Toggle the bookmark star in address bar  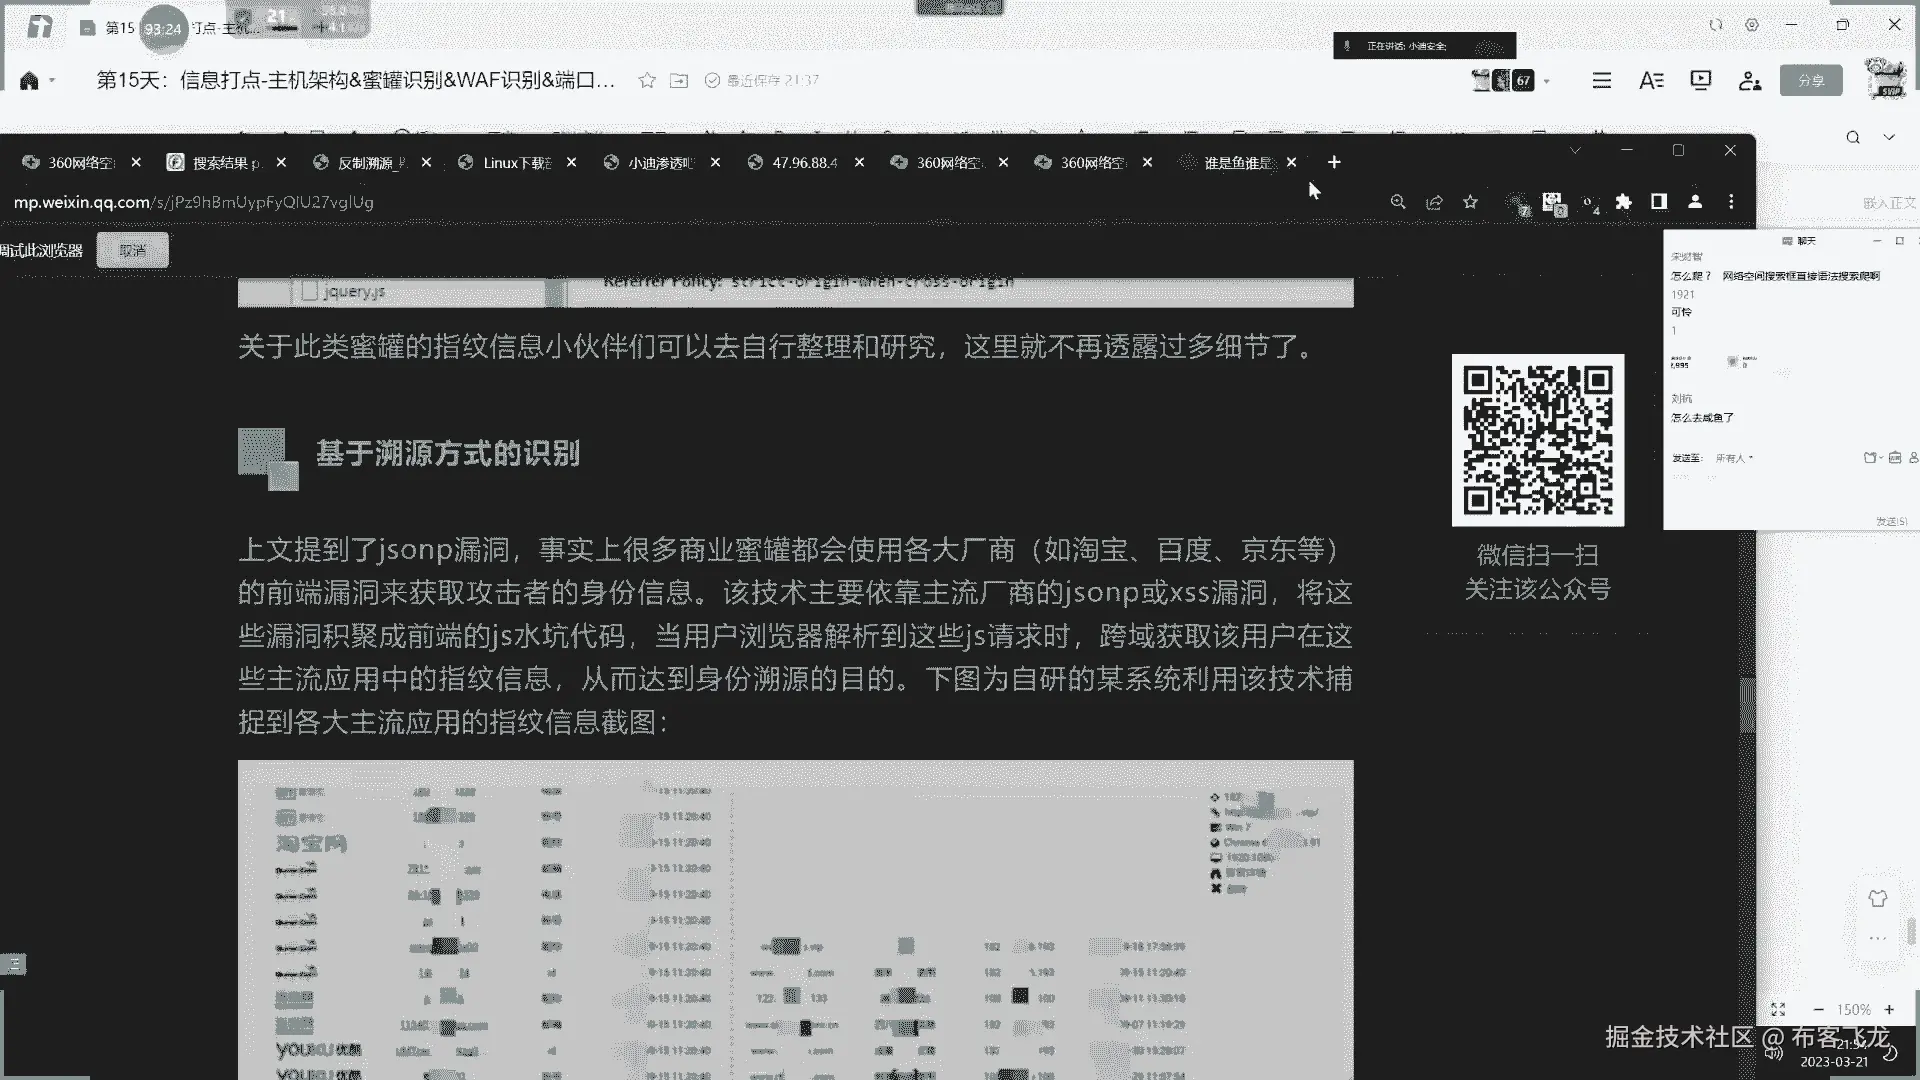click(x=1470, y=202)
